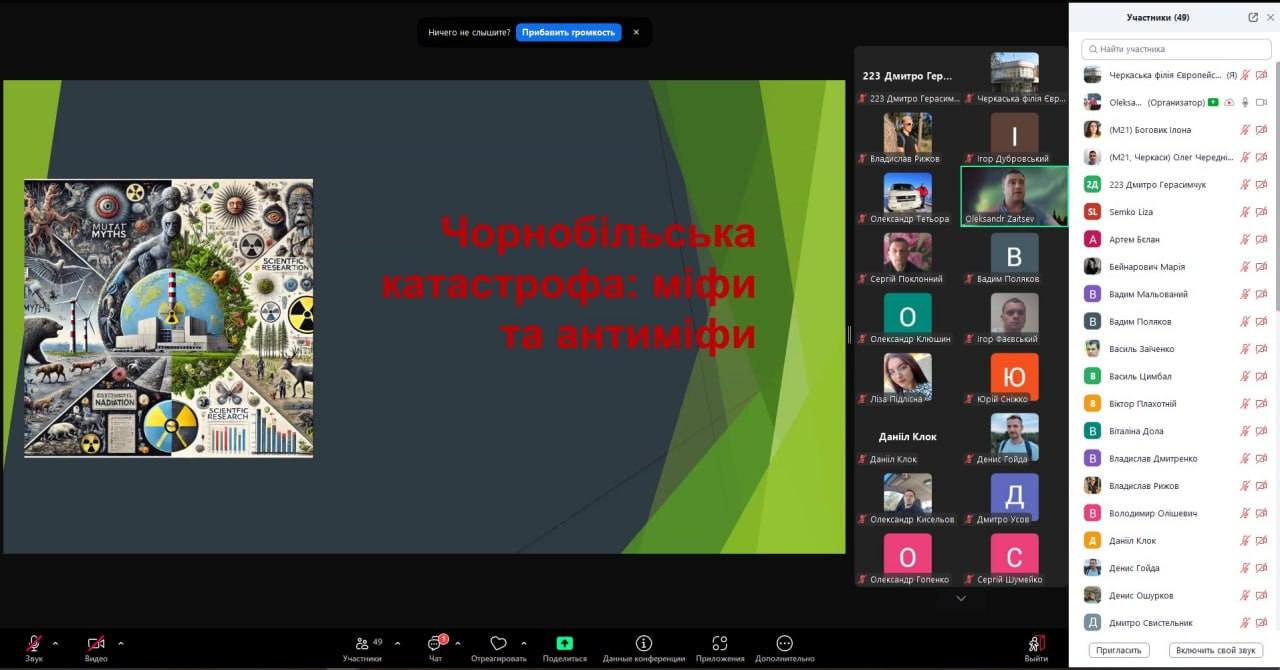Image resolution: width=1280 pixels, height=670 pixels.
Task: Turn on the camera with Видео
Action: [x=96, y=643]
